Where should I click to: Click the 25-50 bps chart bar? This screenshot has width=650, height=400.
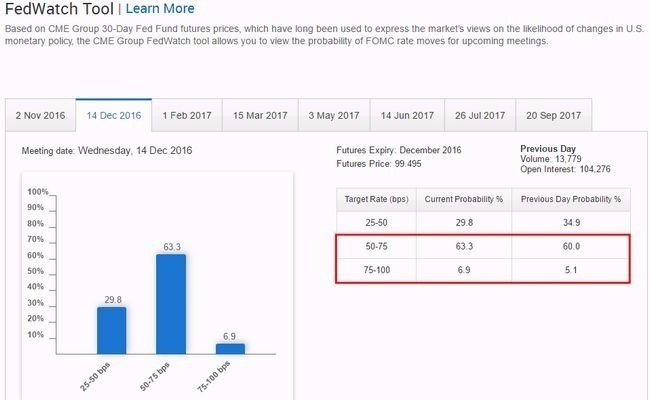click(x=112, y=330)
